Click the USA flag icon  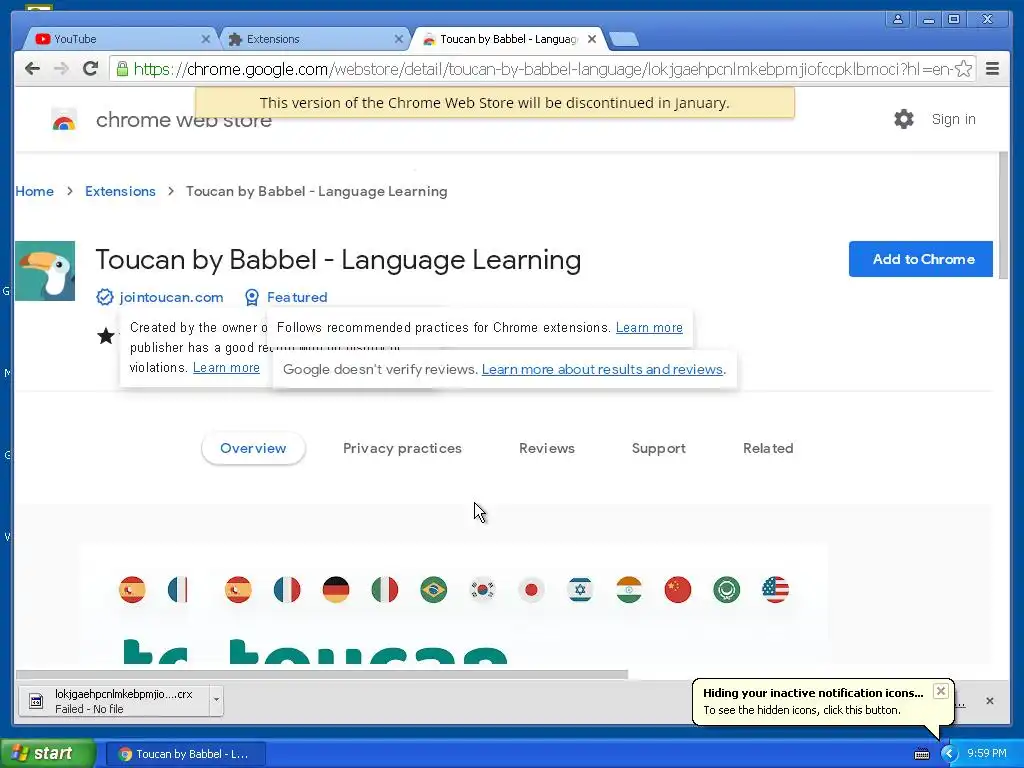(x=775, y=590)
